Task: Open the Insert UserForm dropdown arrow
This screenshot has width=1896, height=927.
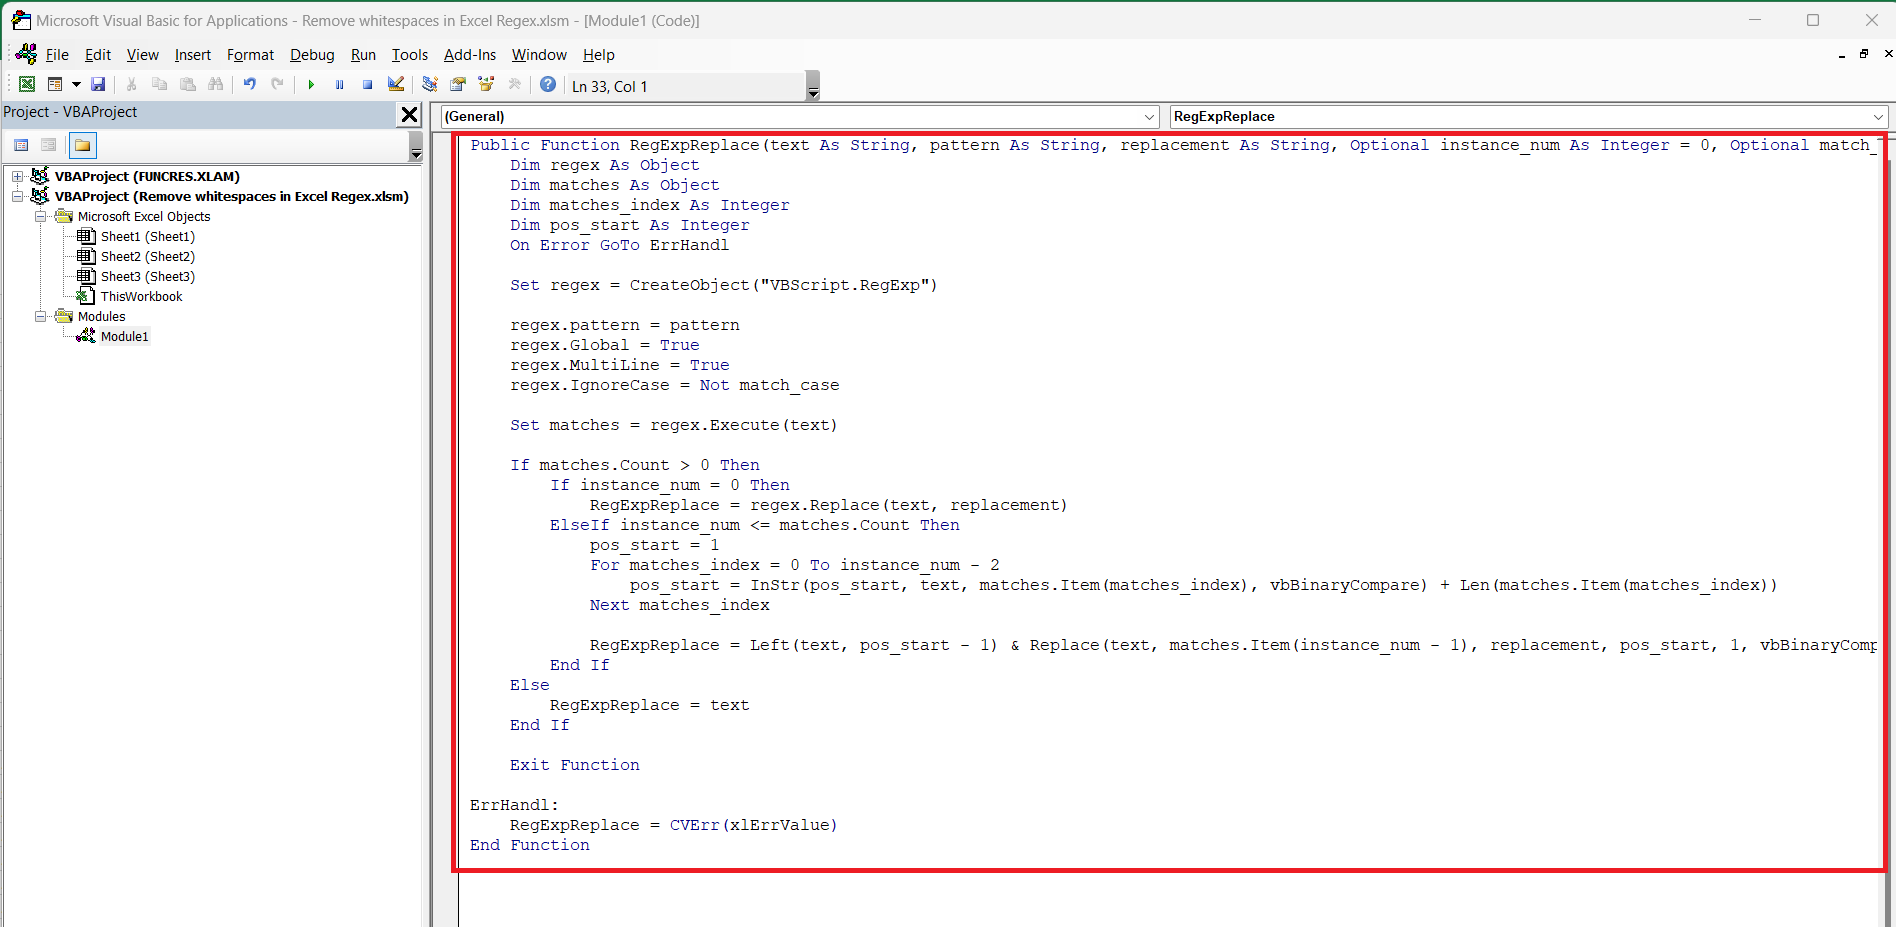Action: pyautogui.click(x=76, y=85)
